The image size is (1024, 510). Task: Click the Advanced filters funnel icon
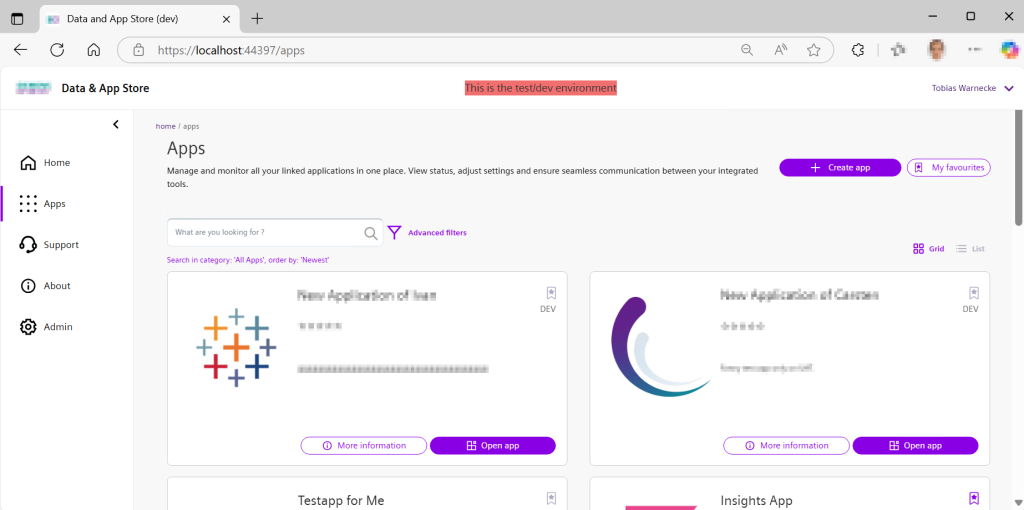[394, 232]
